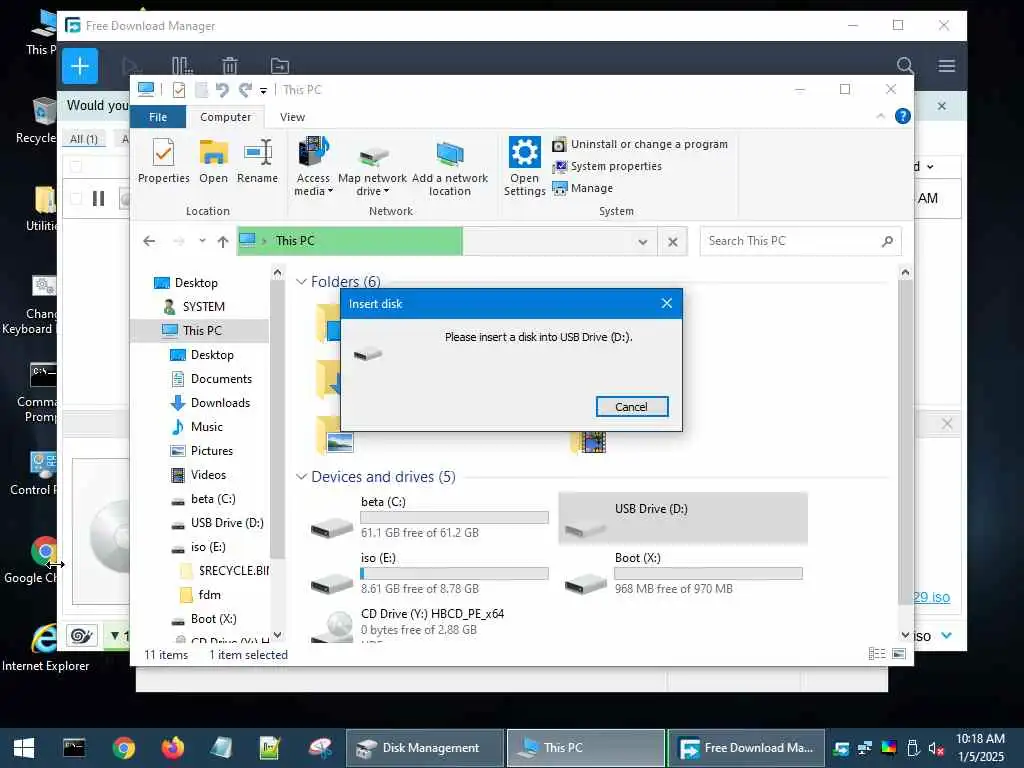
Task: Go back using the back arrow
Action: point(149,242)
